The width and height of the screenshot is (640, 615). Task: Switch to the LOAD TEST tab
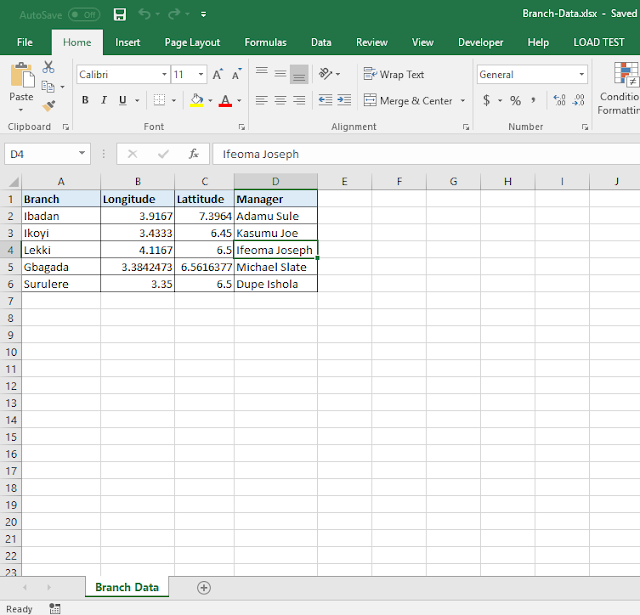point(599,42)
